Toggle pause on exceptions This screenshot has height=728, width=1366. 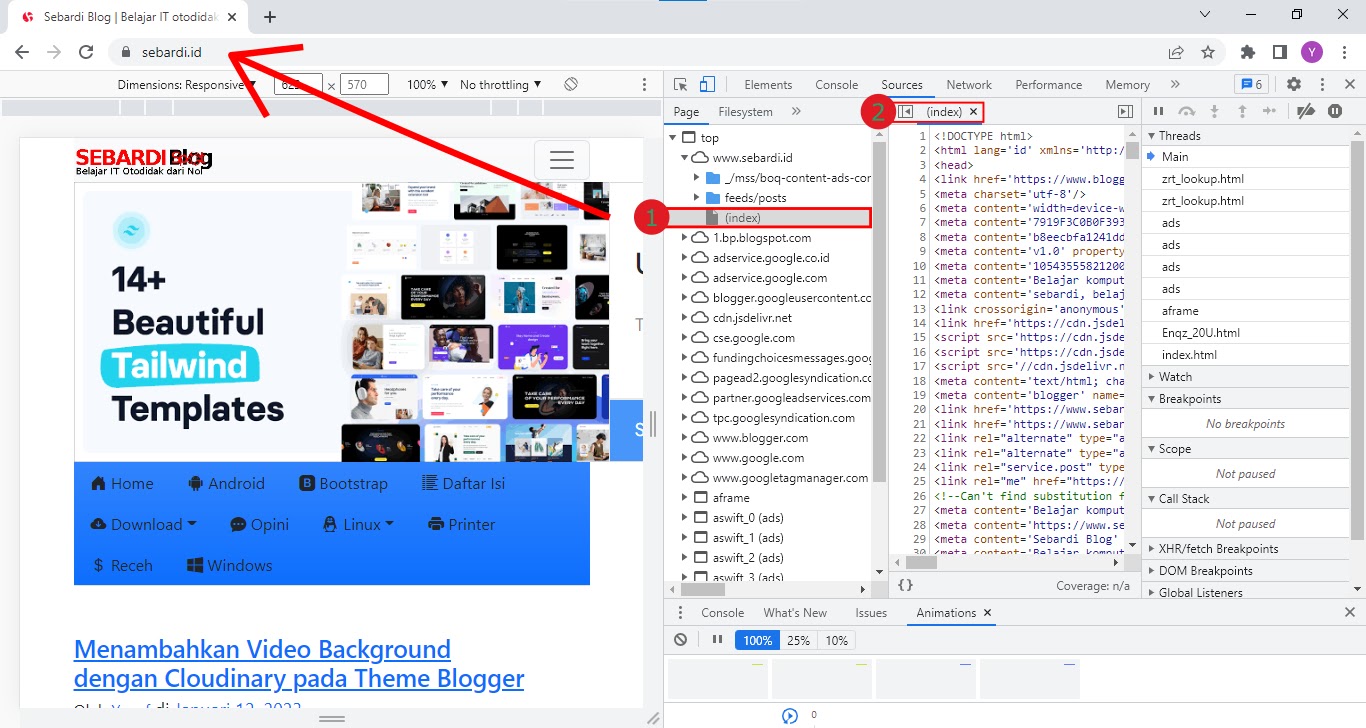tap(1335, 112)
